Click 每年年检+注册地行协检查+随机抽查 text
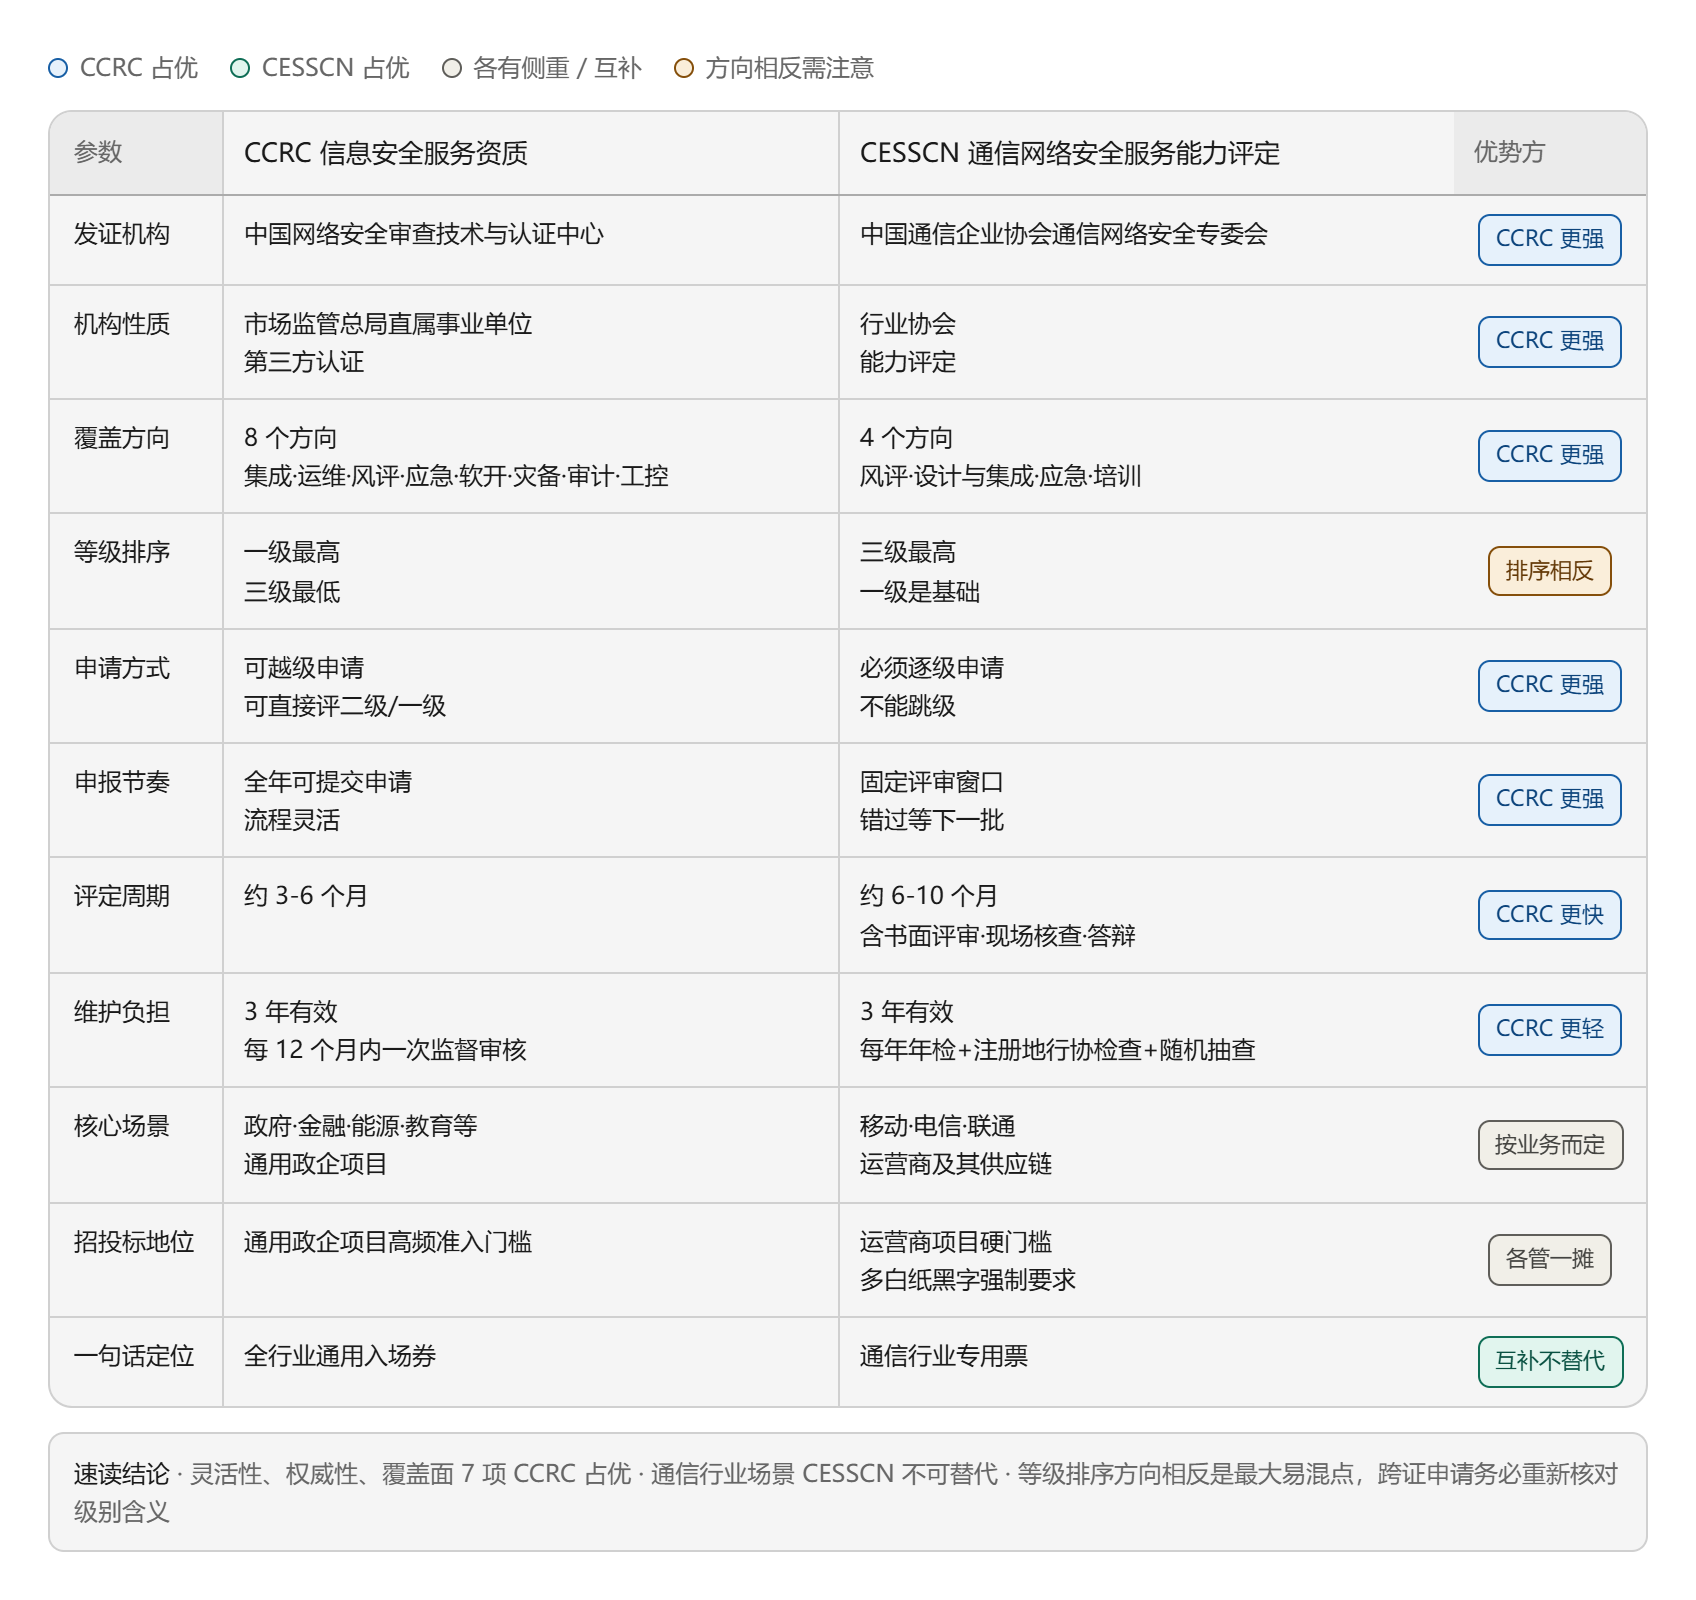This screenshot has width=1696, height=1600. (x=1058, y=1050)
